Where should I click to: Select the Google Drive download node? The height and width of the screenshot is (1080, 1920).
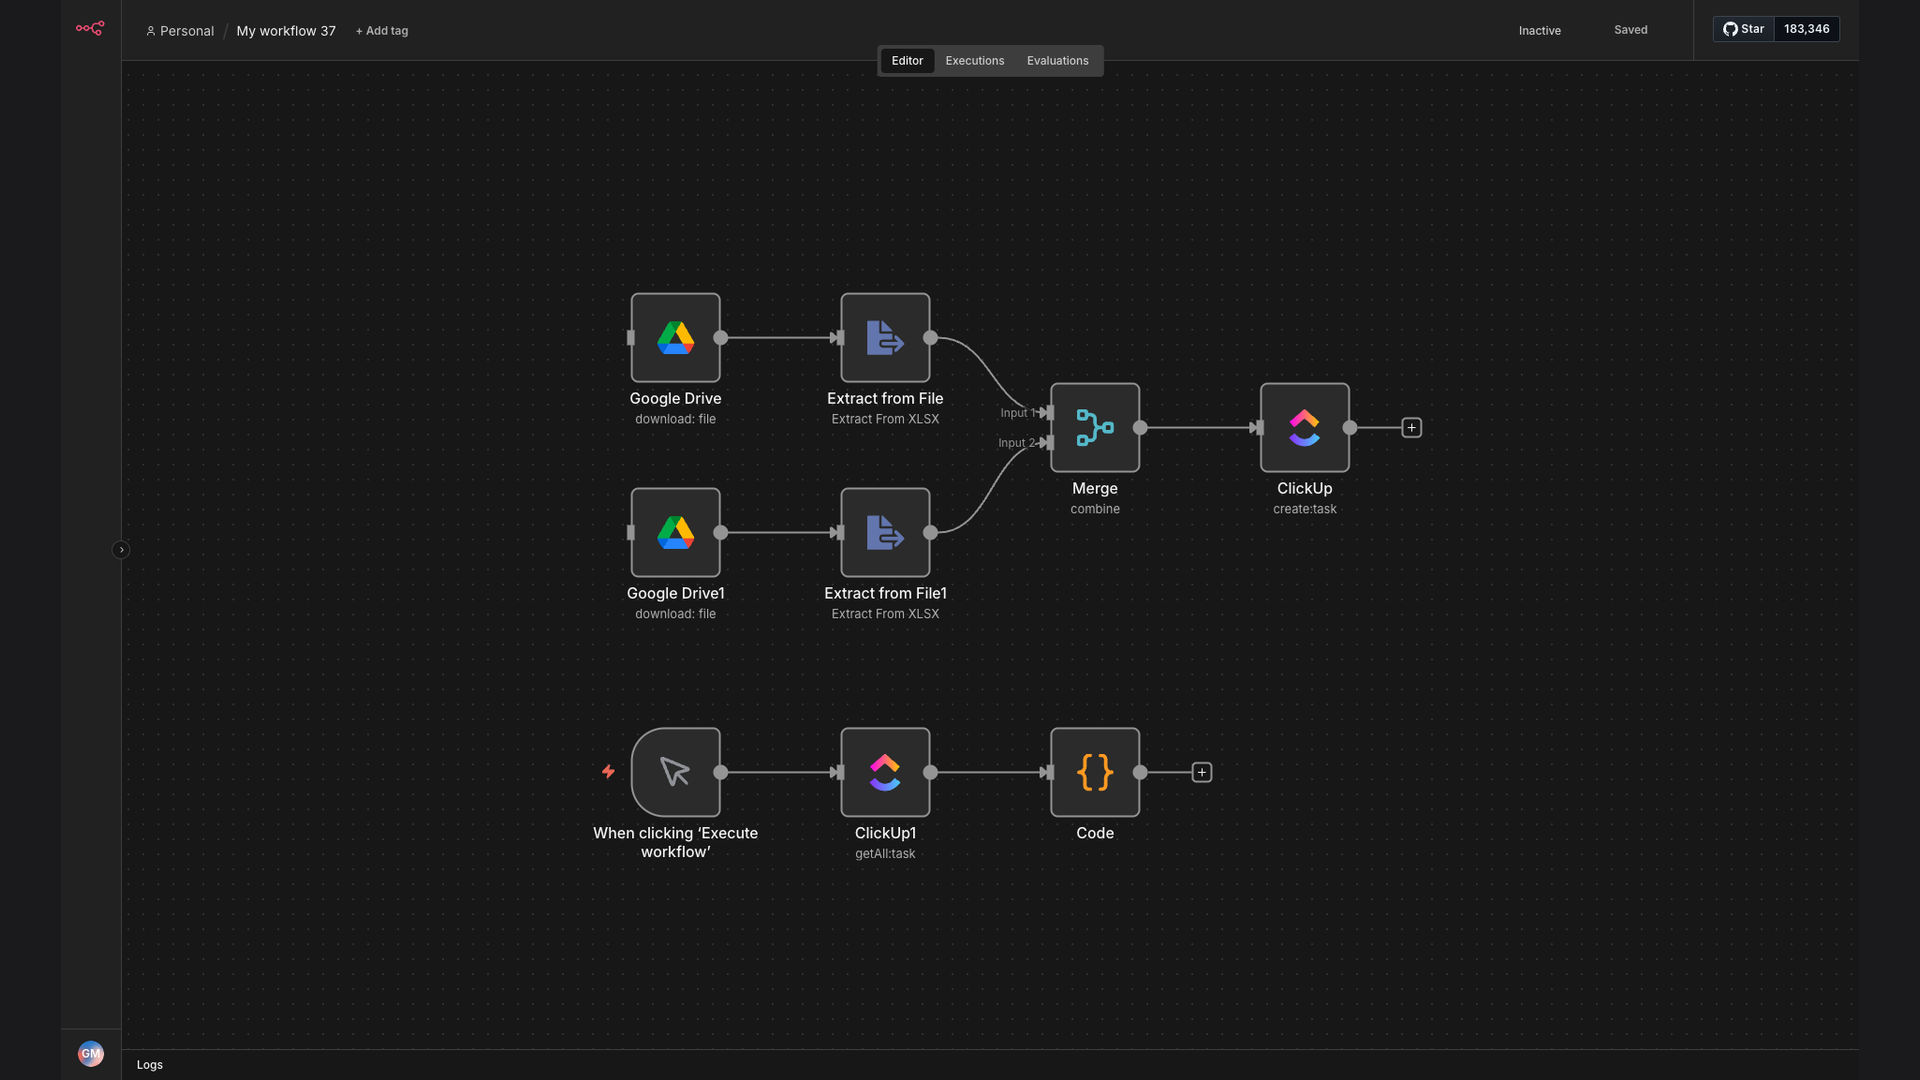(x=675, y=338)
